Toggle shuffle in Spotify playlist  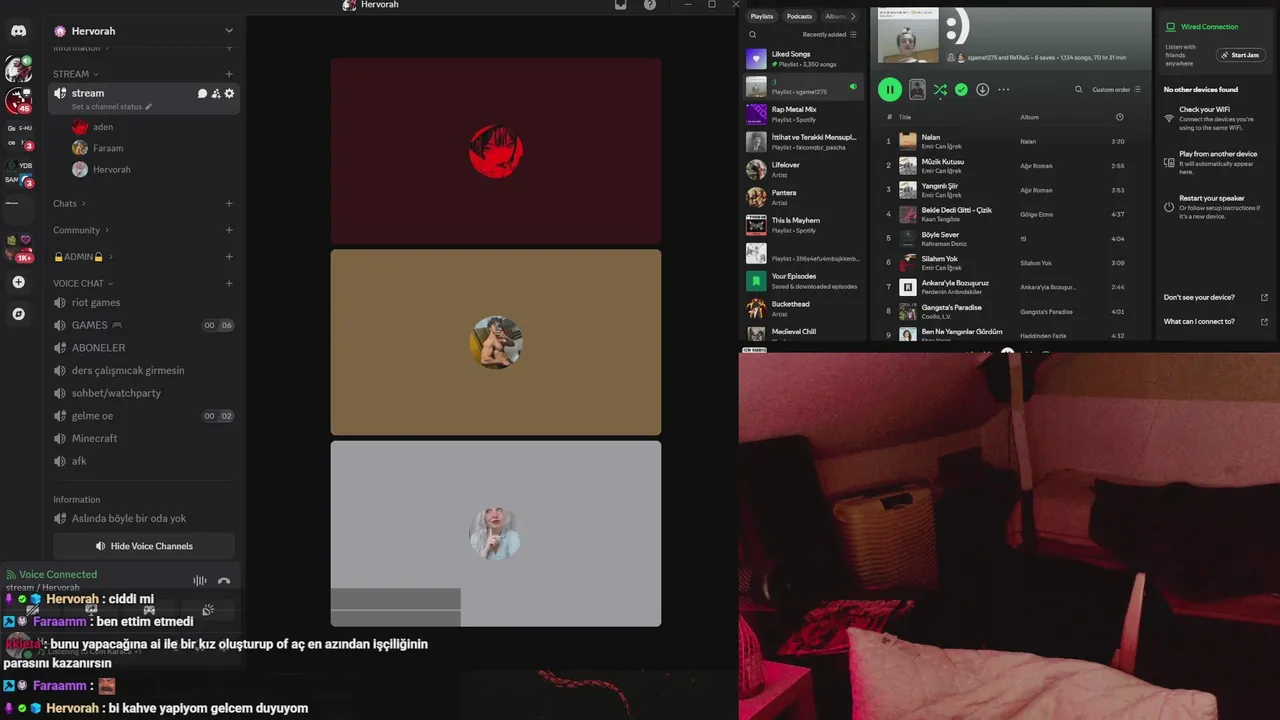(x=940, y=90)
